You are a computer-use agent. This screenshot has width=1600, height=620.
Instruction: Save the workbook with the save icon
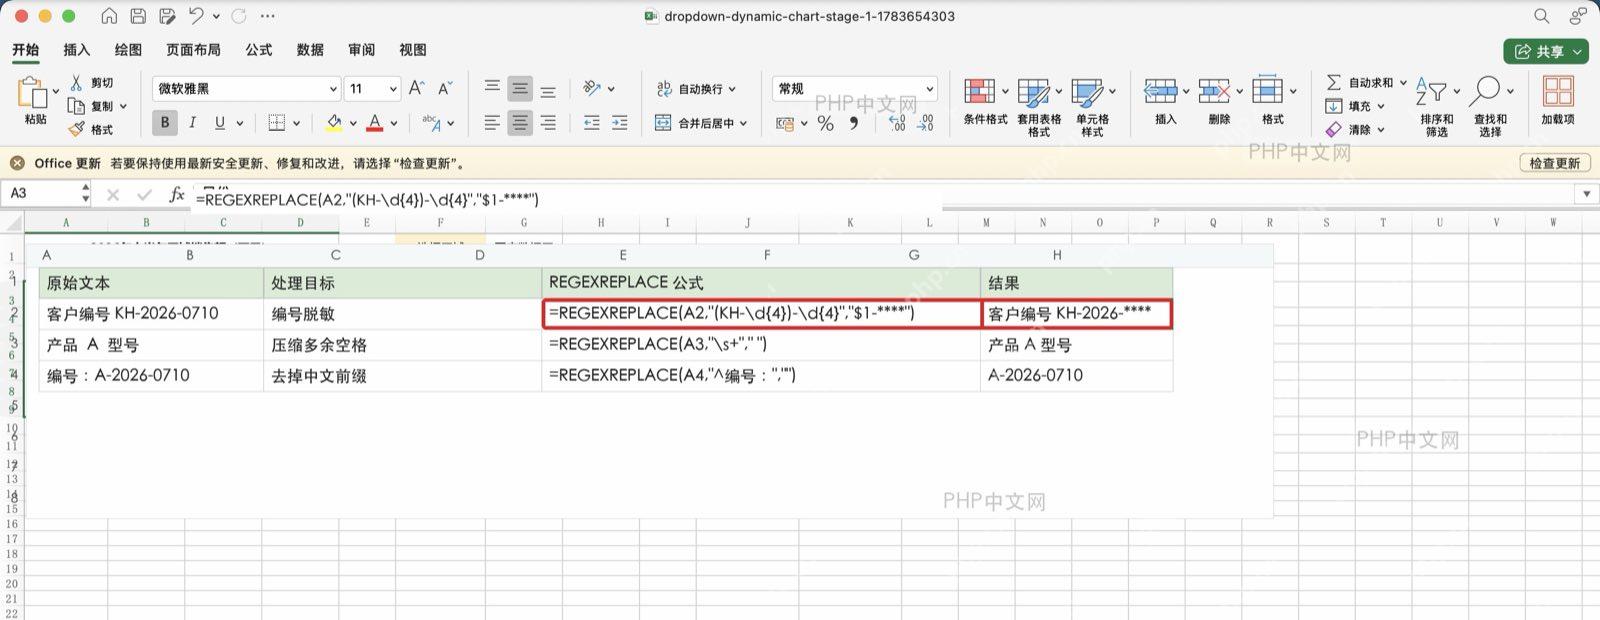[138, 16]
